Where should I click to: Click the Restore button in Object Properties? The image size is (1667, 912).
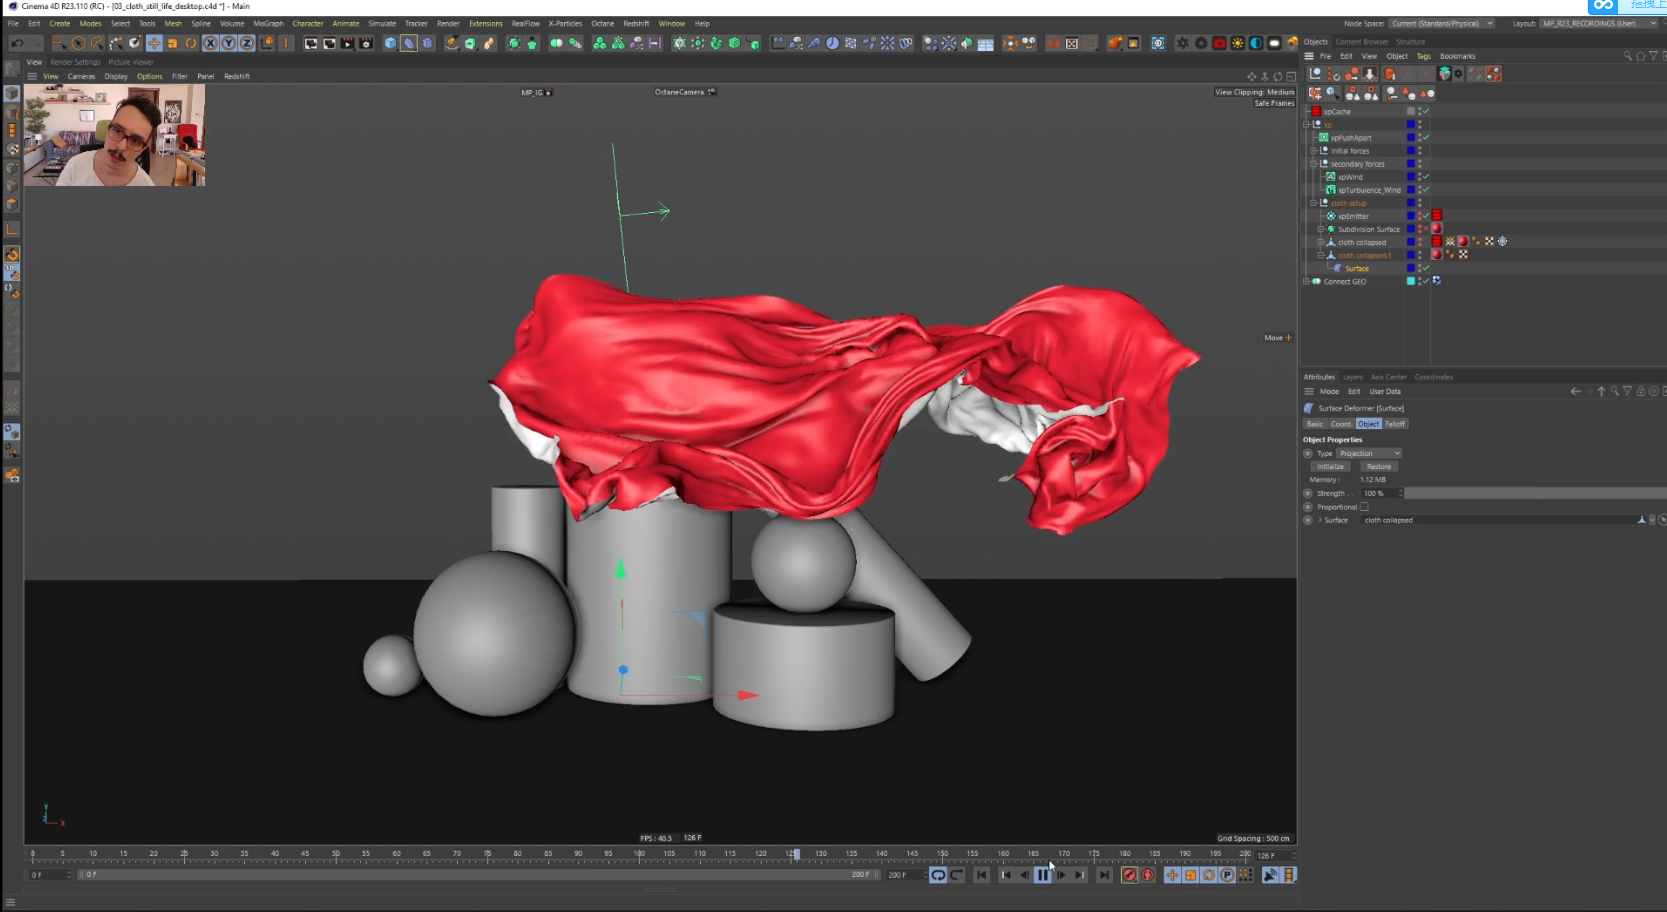(1379, 466)
